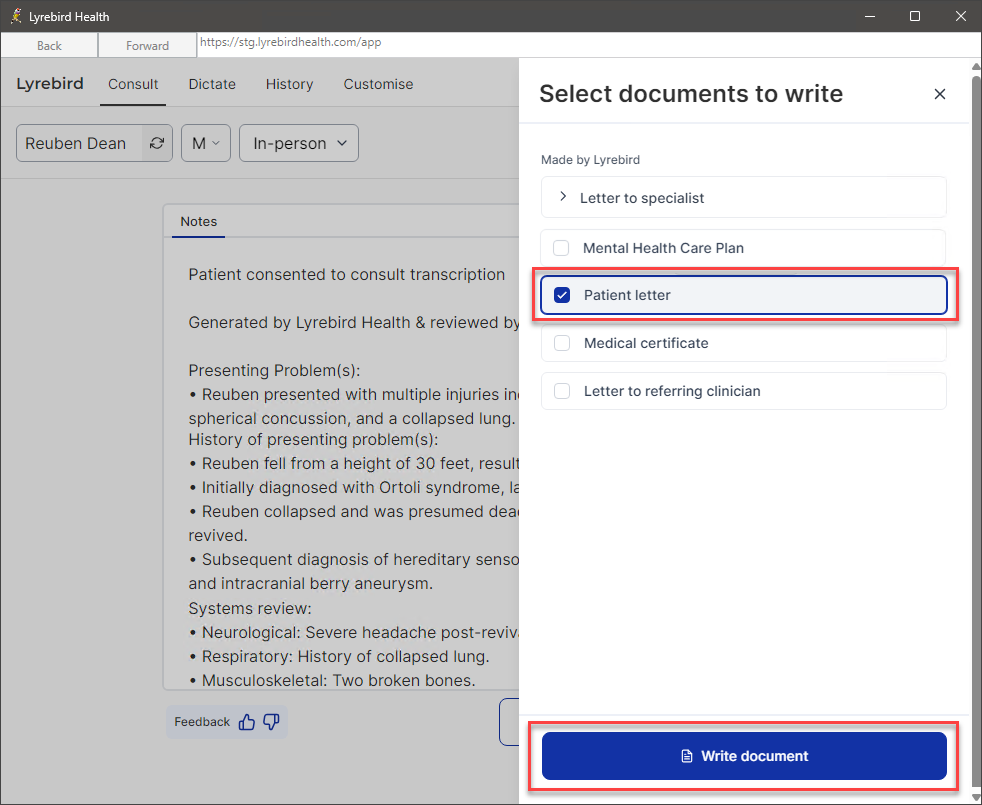Click the Feedback label
Screen dimensions: 982x805
click(x=202, y=722)
